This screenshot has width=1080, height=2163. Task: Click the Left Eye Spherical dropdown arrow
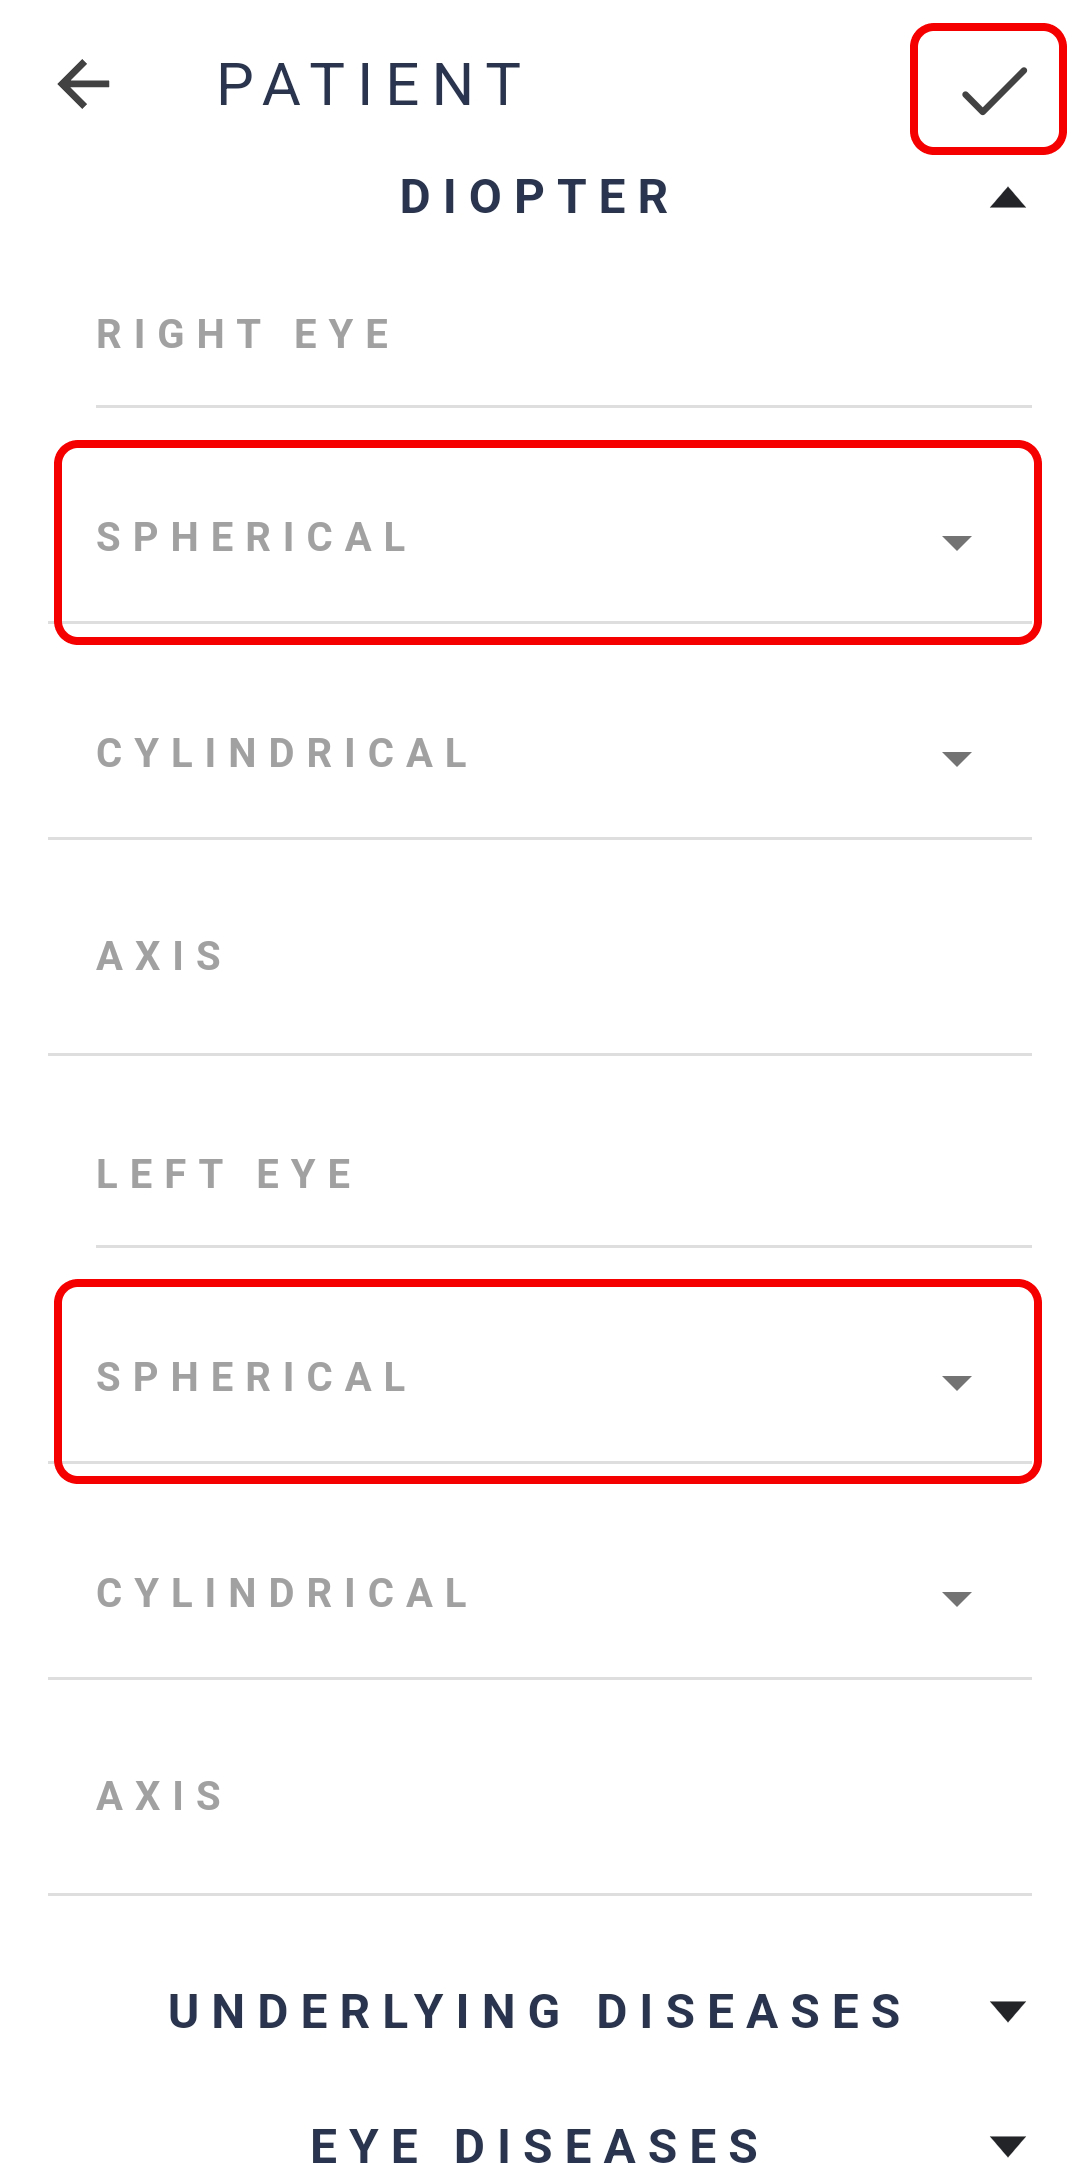point(957,1383)
